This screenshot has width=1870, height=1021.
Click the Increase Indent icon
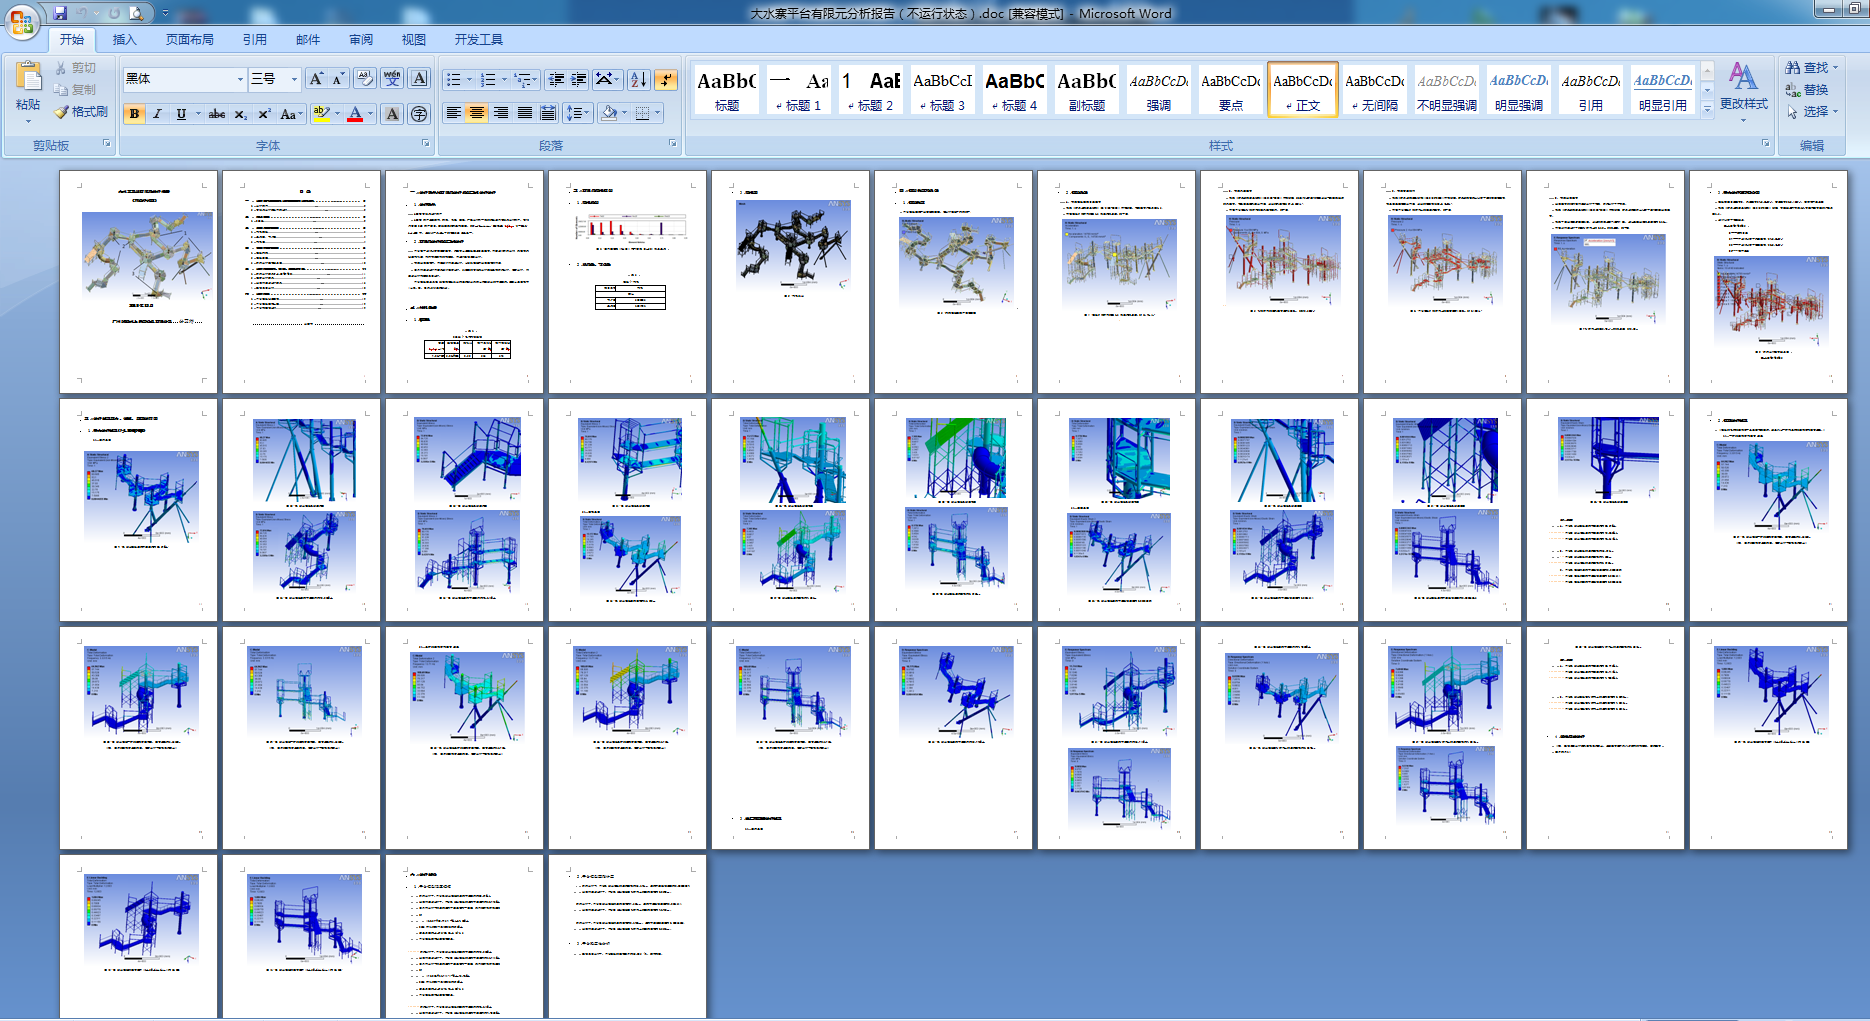coord(579,79)
